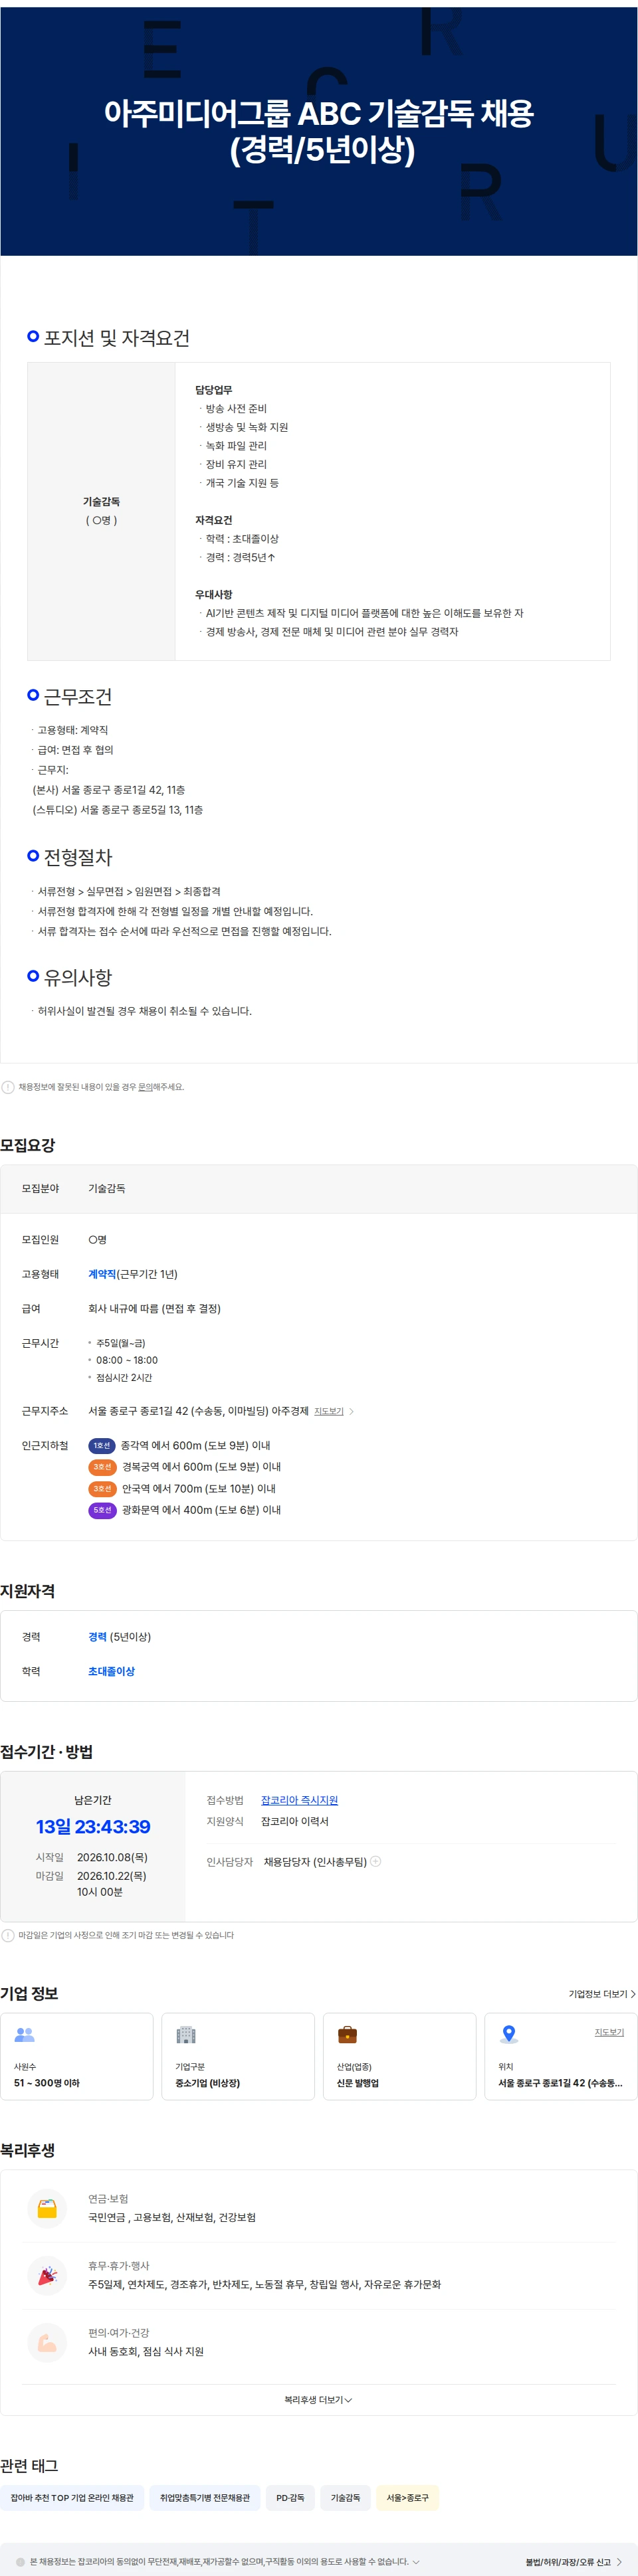Click the 2026.10.08(목) start date
638x2576 pixels.
(x=112, y=1857)
